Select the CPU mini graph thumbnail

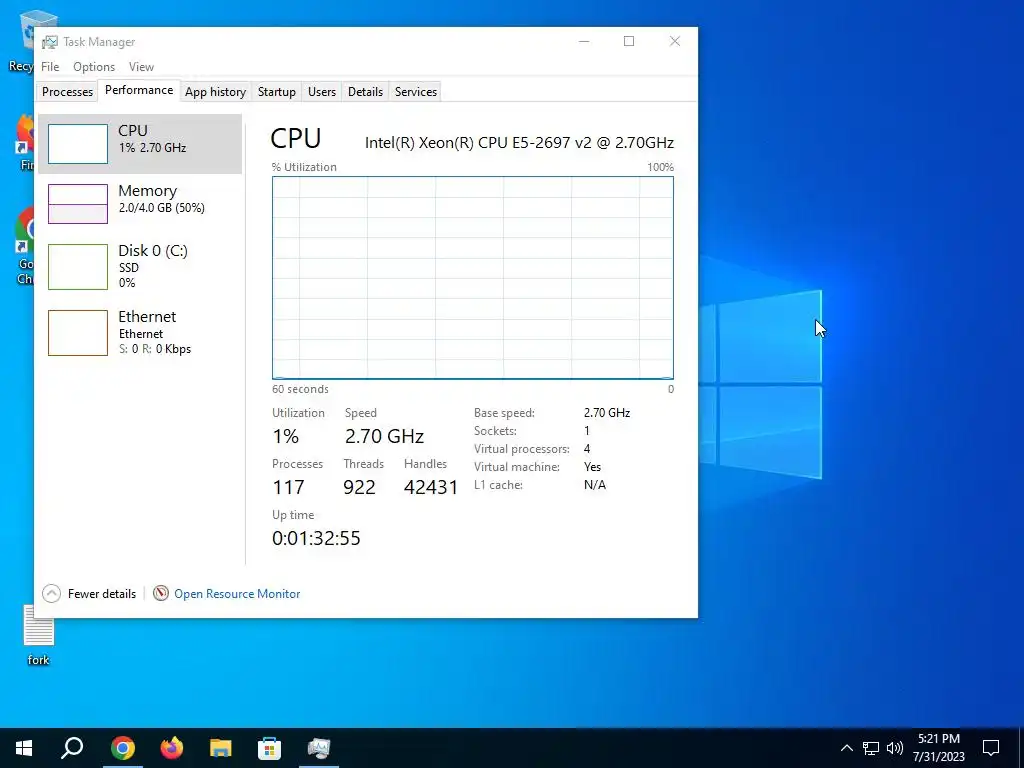pyautogui.click(x=78, y=144)
